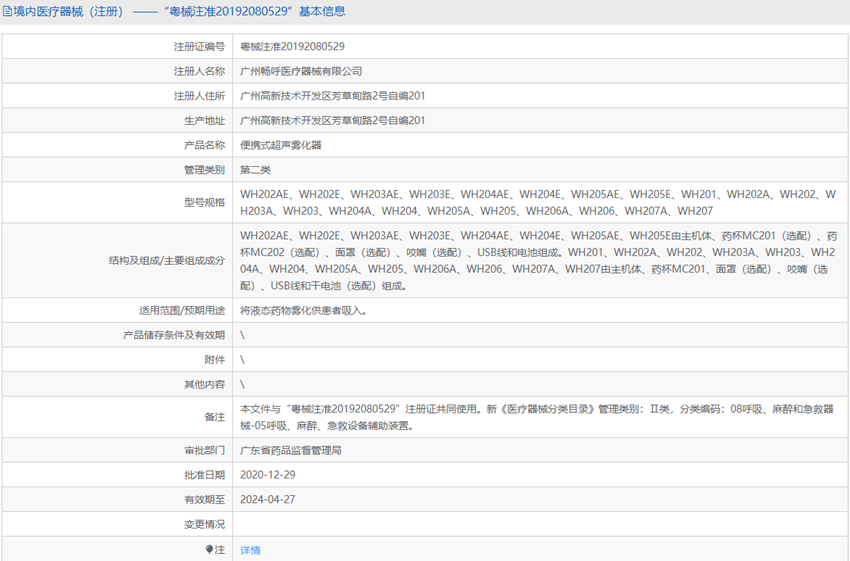Select 便携式超声雾化器 product name
Image resolution: width=850 pixels, height=561 pixels.
[281, 145]
